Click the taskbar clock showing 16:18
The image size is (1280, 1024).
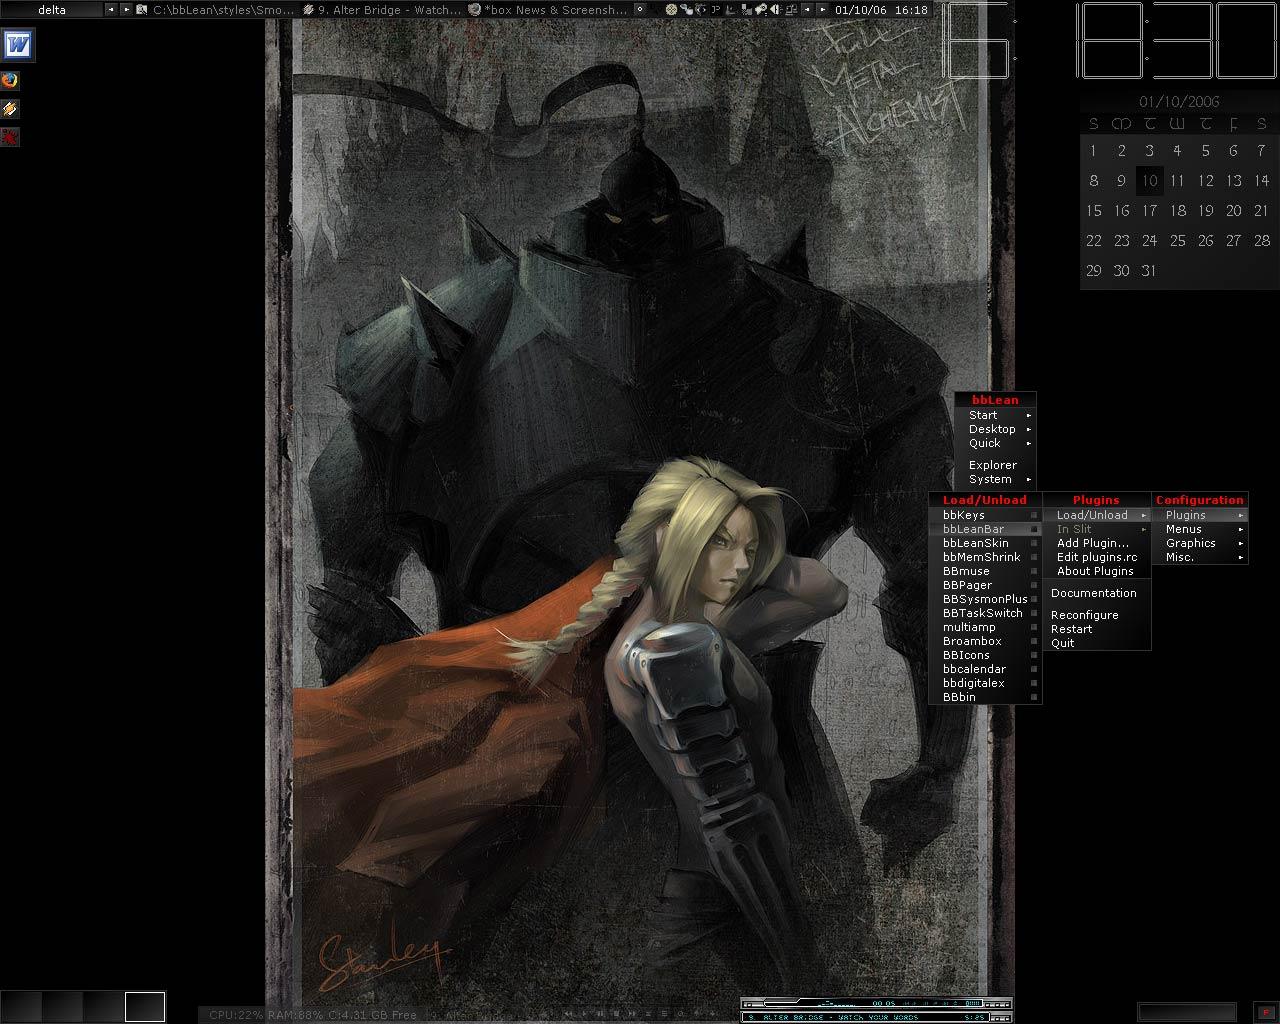(x=880, y=10)
